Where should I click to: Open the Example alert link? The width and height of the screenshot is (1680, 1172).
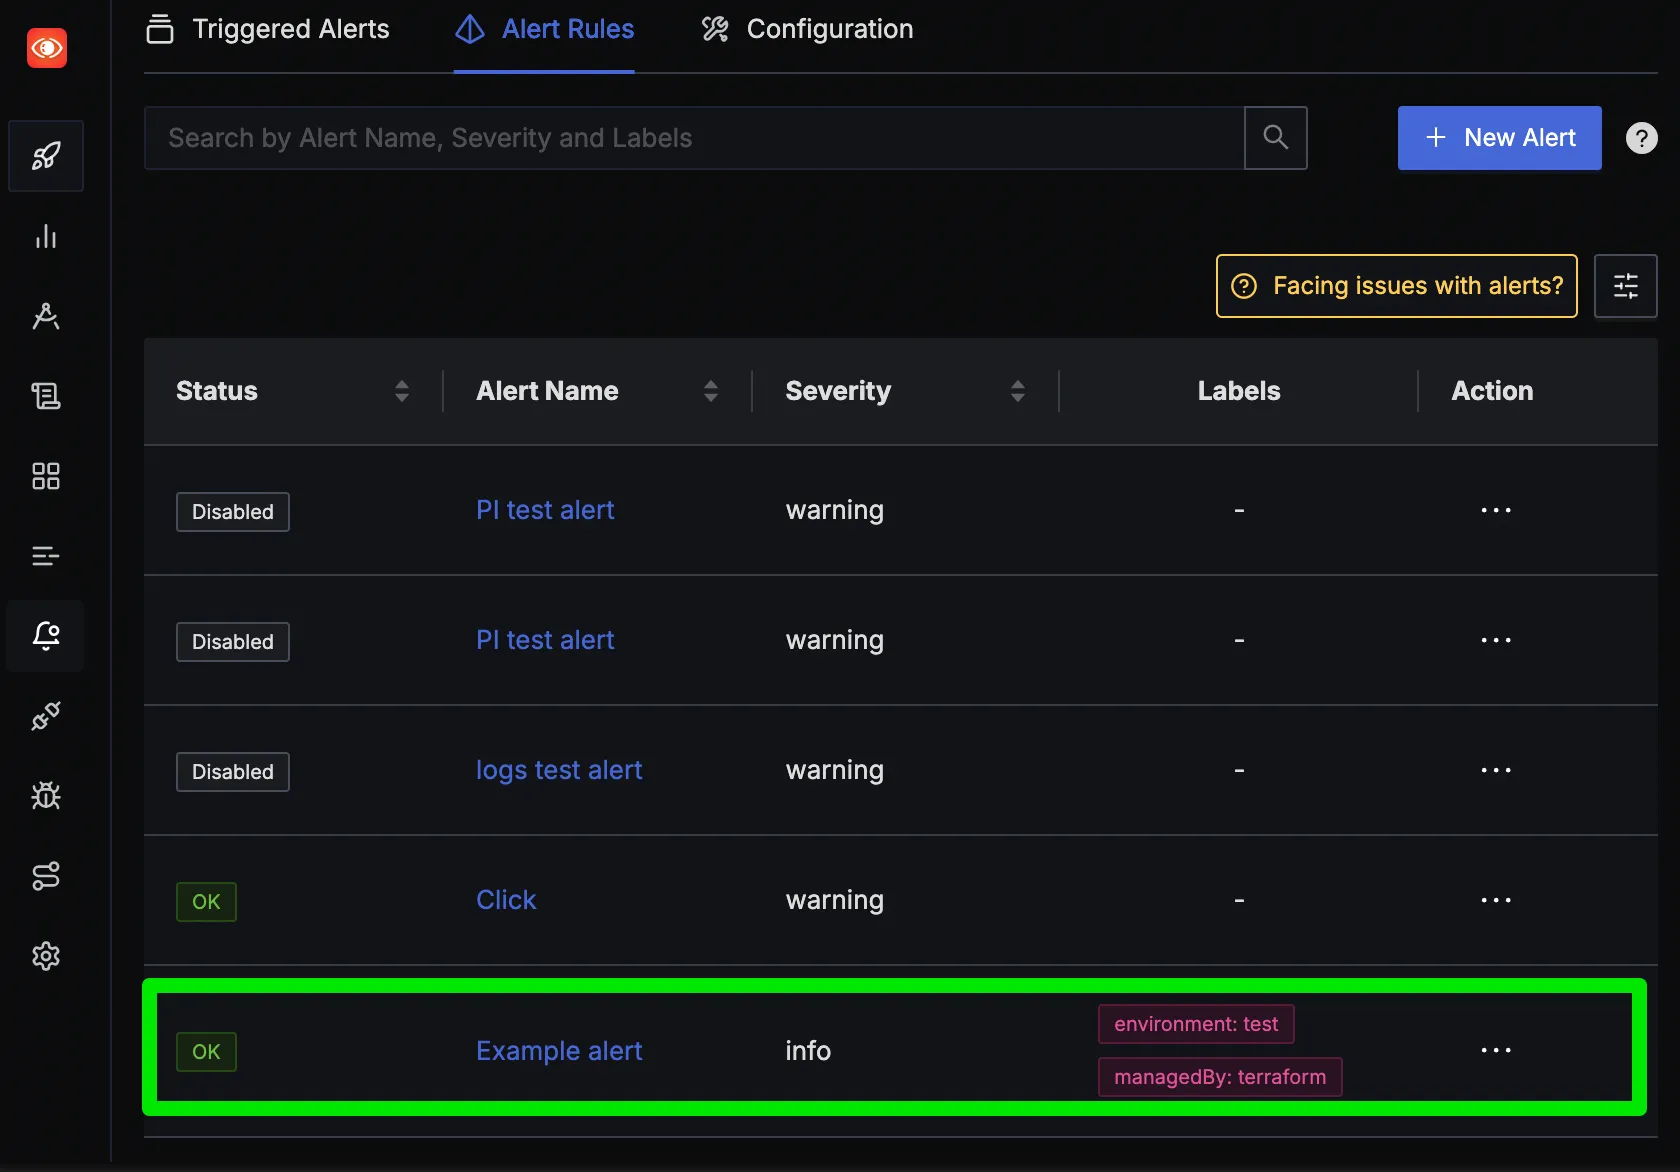(x=559, y=1051)
